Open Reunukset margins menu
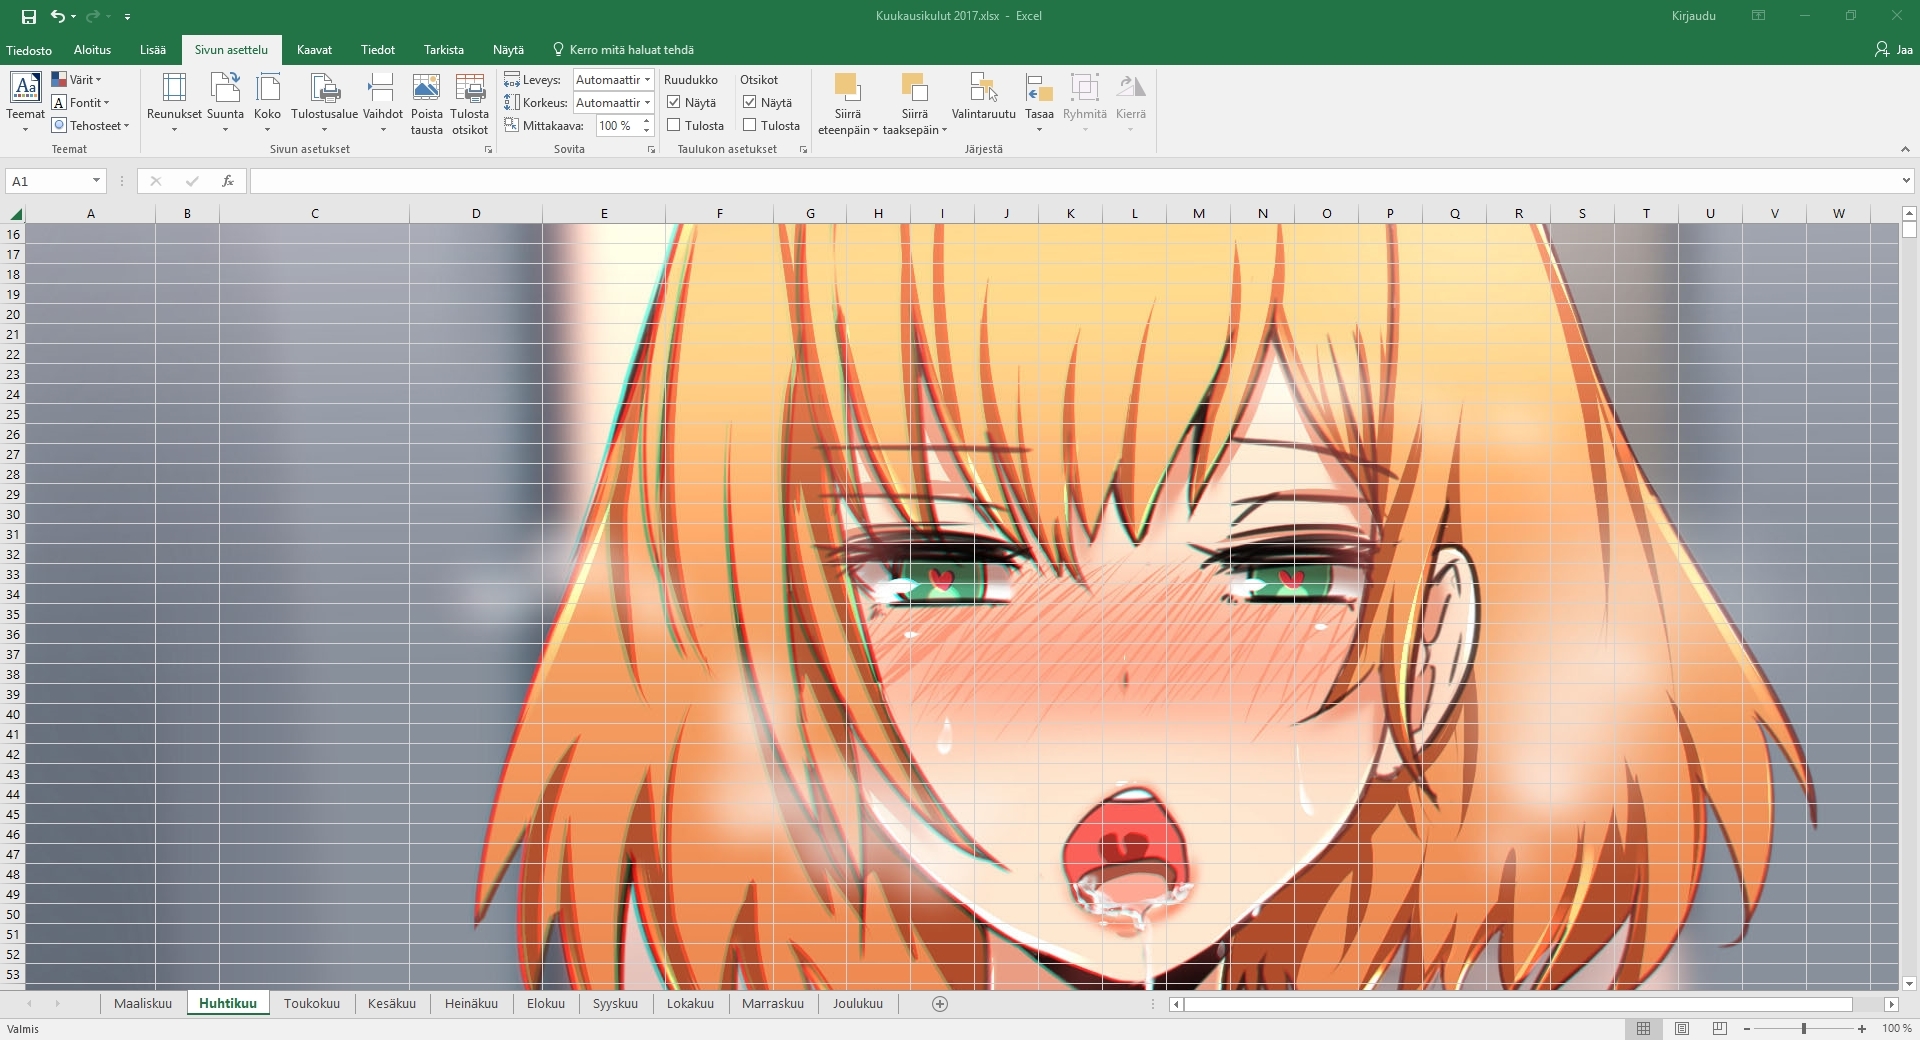This screenshot has height=1040, width=1920. (x=174, y=102)
